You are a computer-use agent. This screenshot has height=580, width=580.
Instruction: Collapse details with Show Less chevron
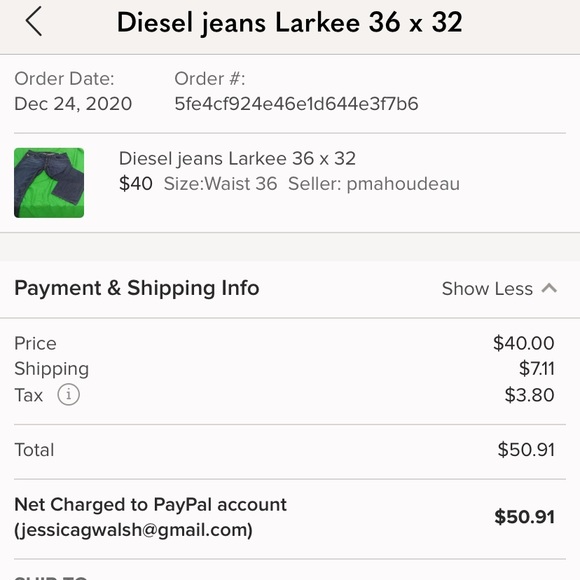[549, 288]
